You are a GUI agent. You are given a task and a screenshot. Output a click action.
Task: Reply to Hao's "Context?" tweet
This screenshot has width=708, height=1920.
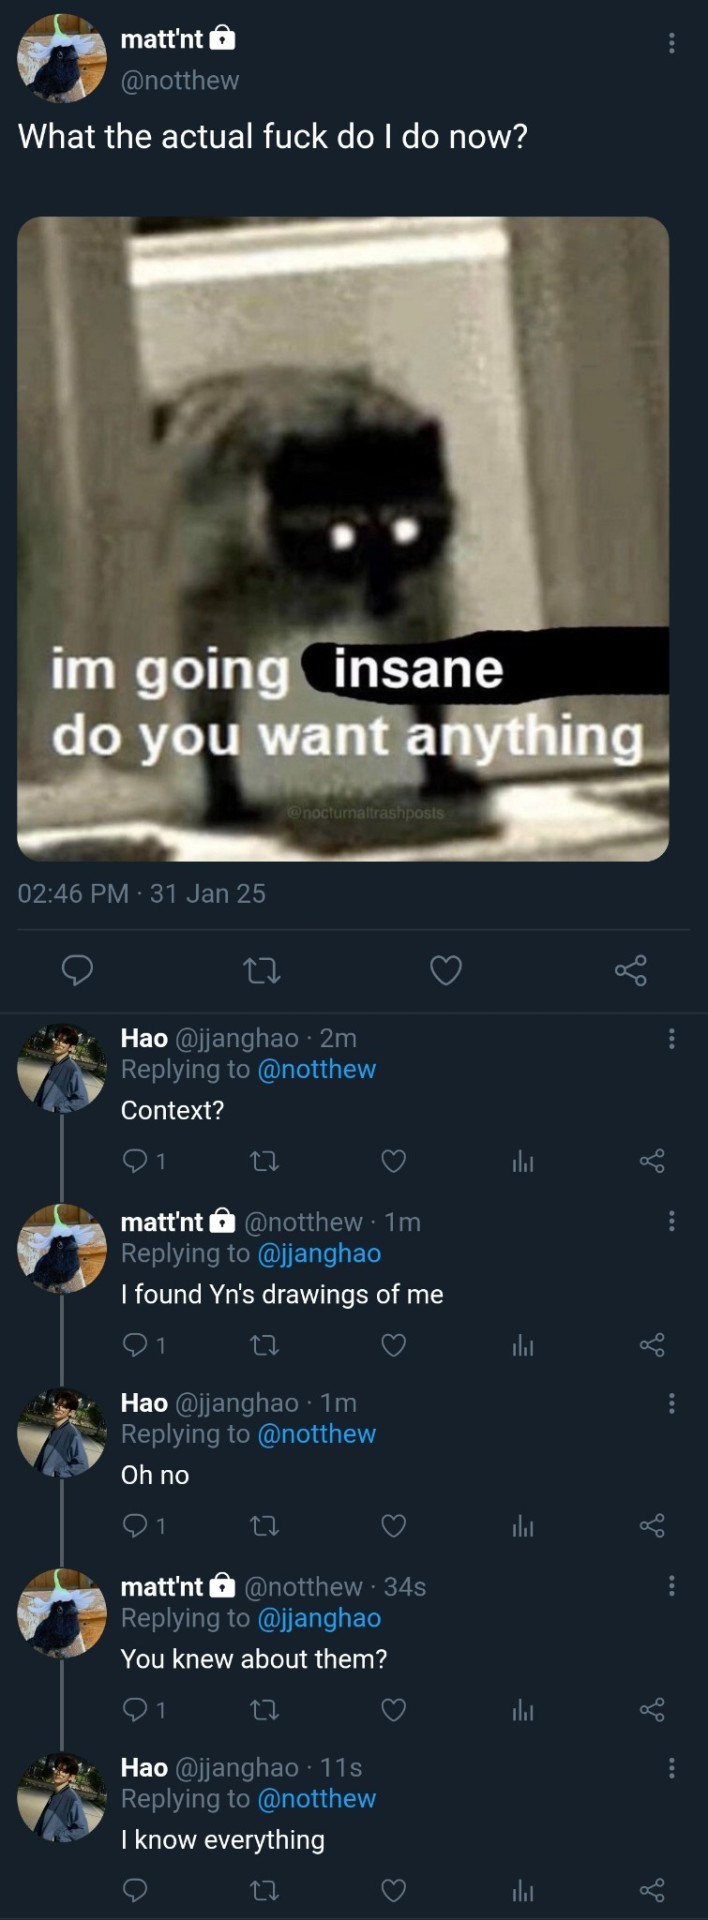pos(135,1161)
